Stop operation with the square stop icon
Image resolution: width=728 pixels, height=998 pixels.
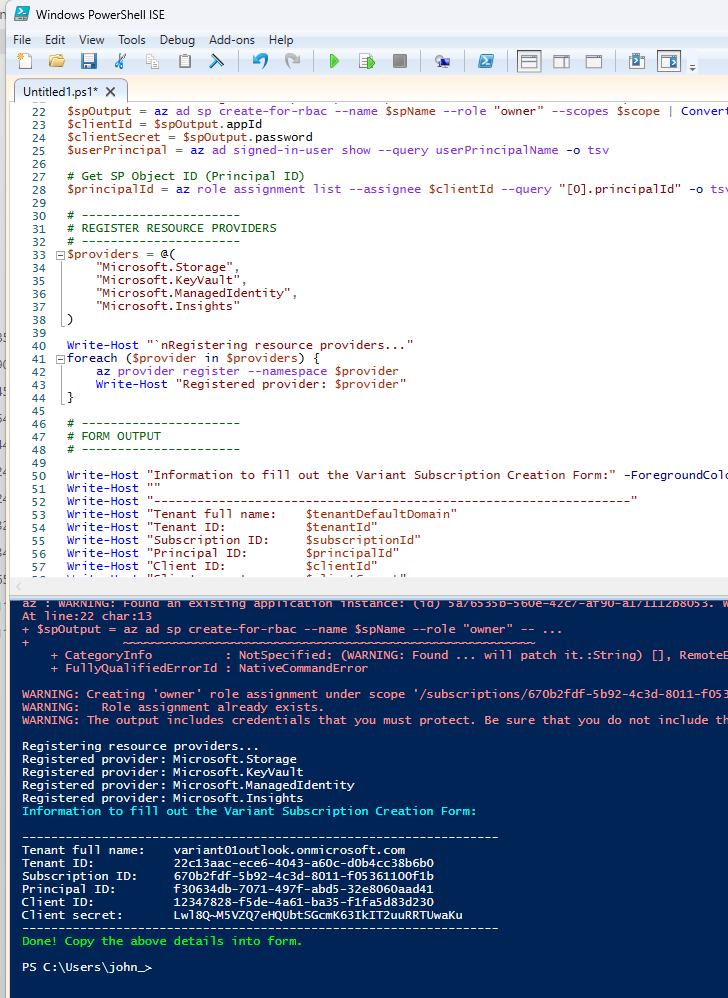tap(400, 61)
